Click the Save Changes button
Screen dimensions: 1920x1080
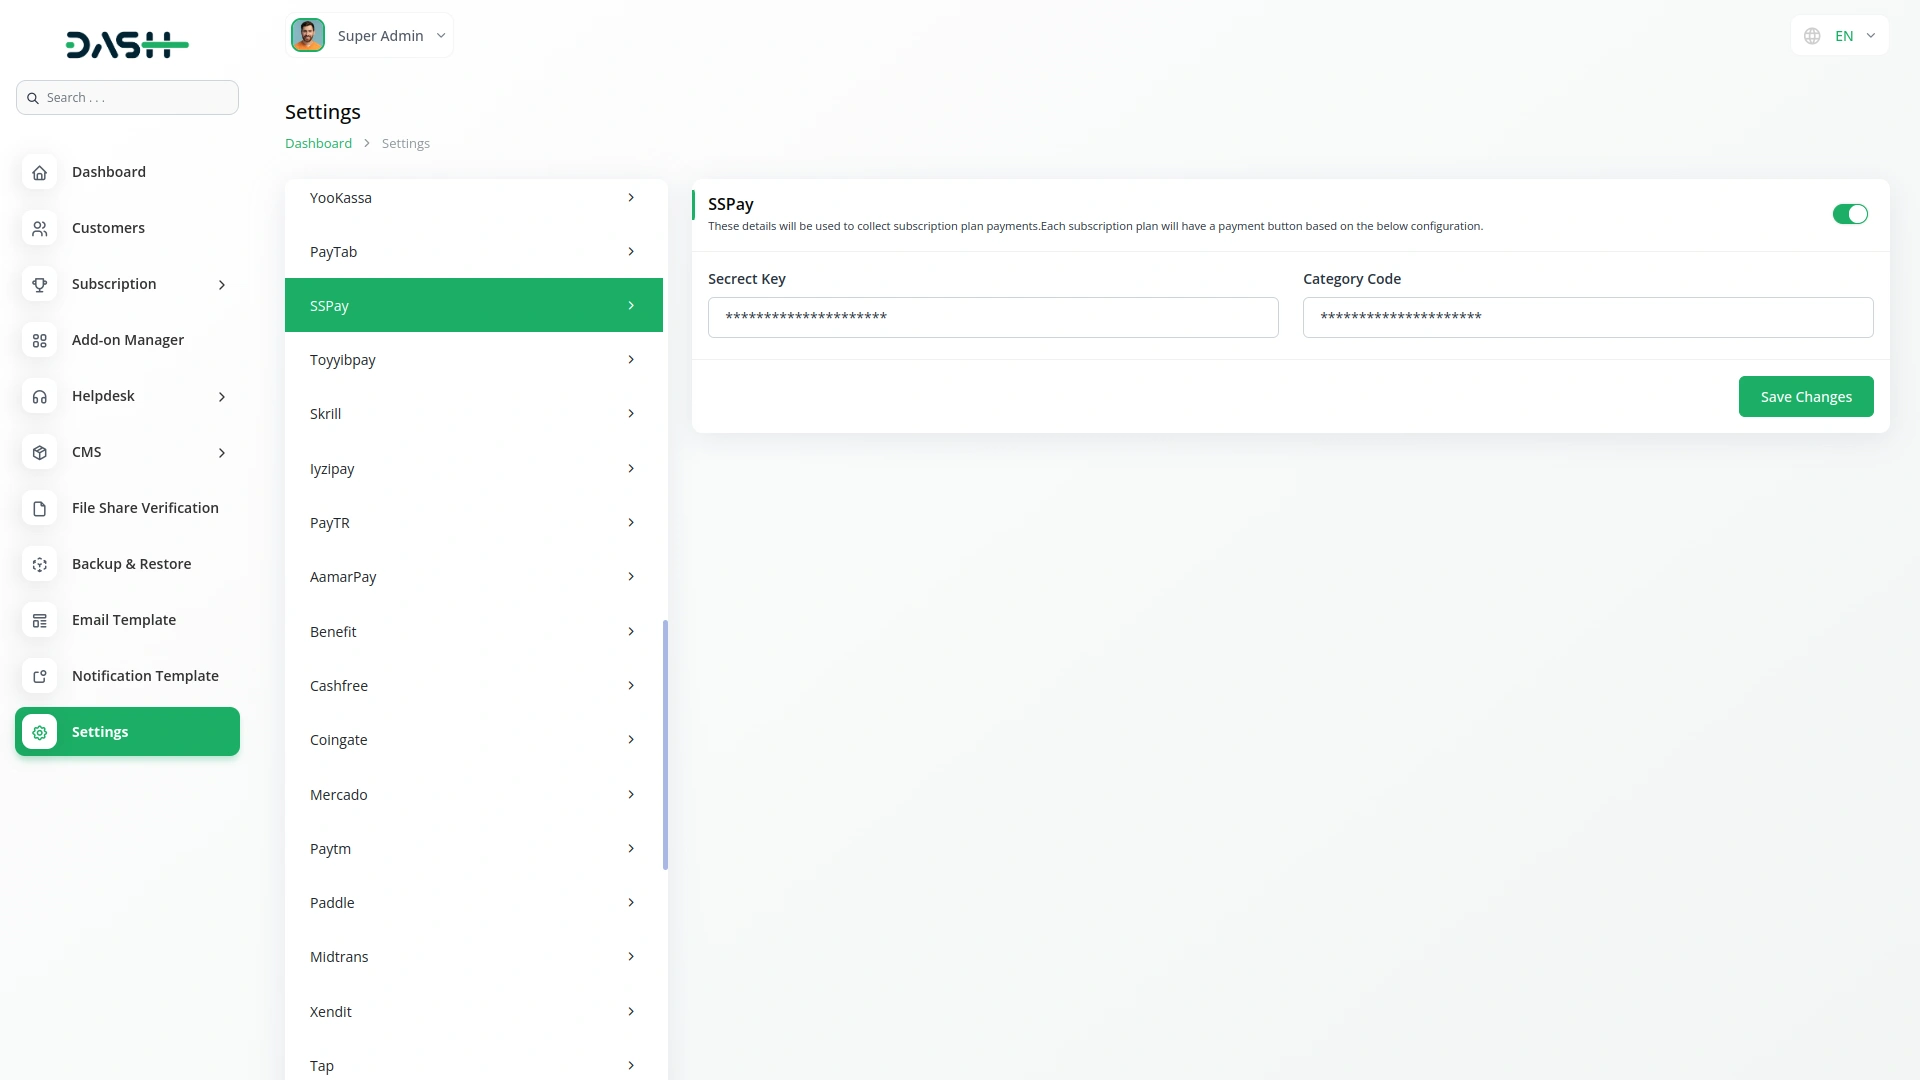tap(1805, 397)
